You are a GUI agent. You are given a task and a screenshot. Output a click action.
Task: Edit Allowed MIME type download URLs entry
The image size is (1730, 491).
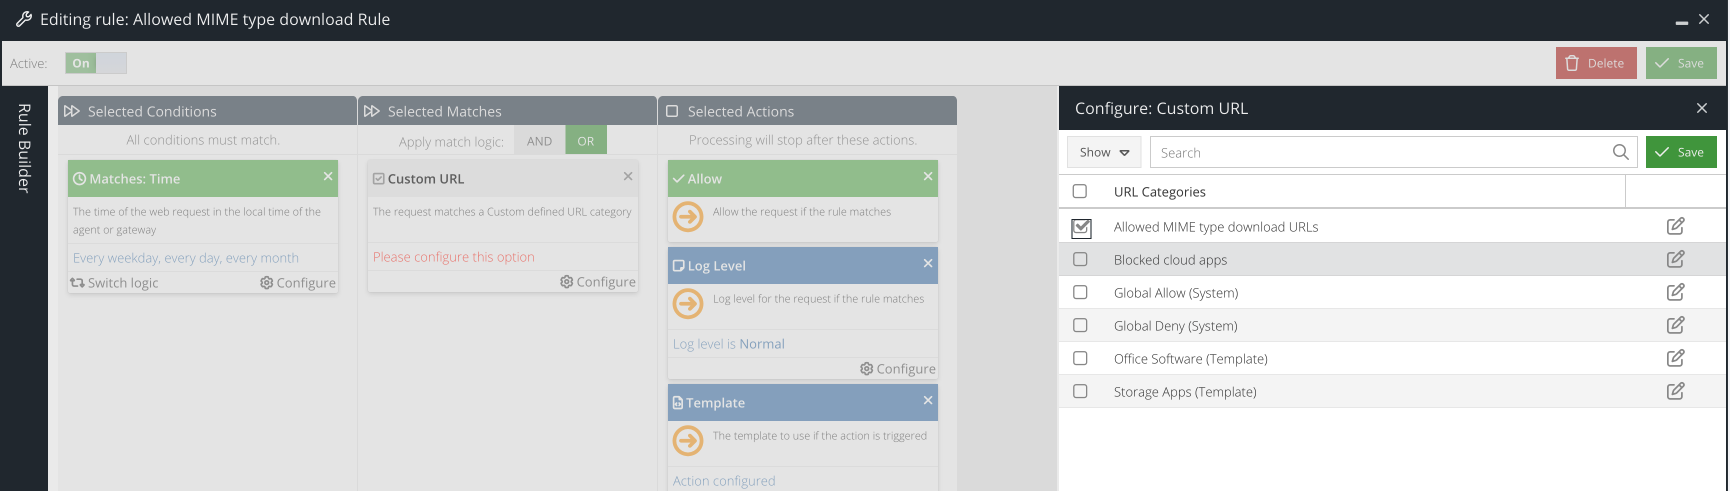1675,226
